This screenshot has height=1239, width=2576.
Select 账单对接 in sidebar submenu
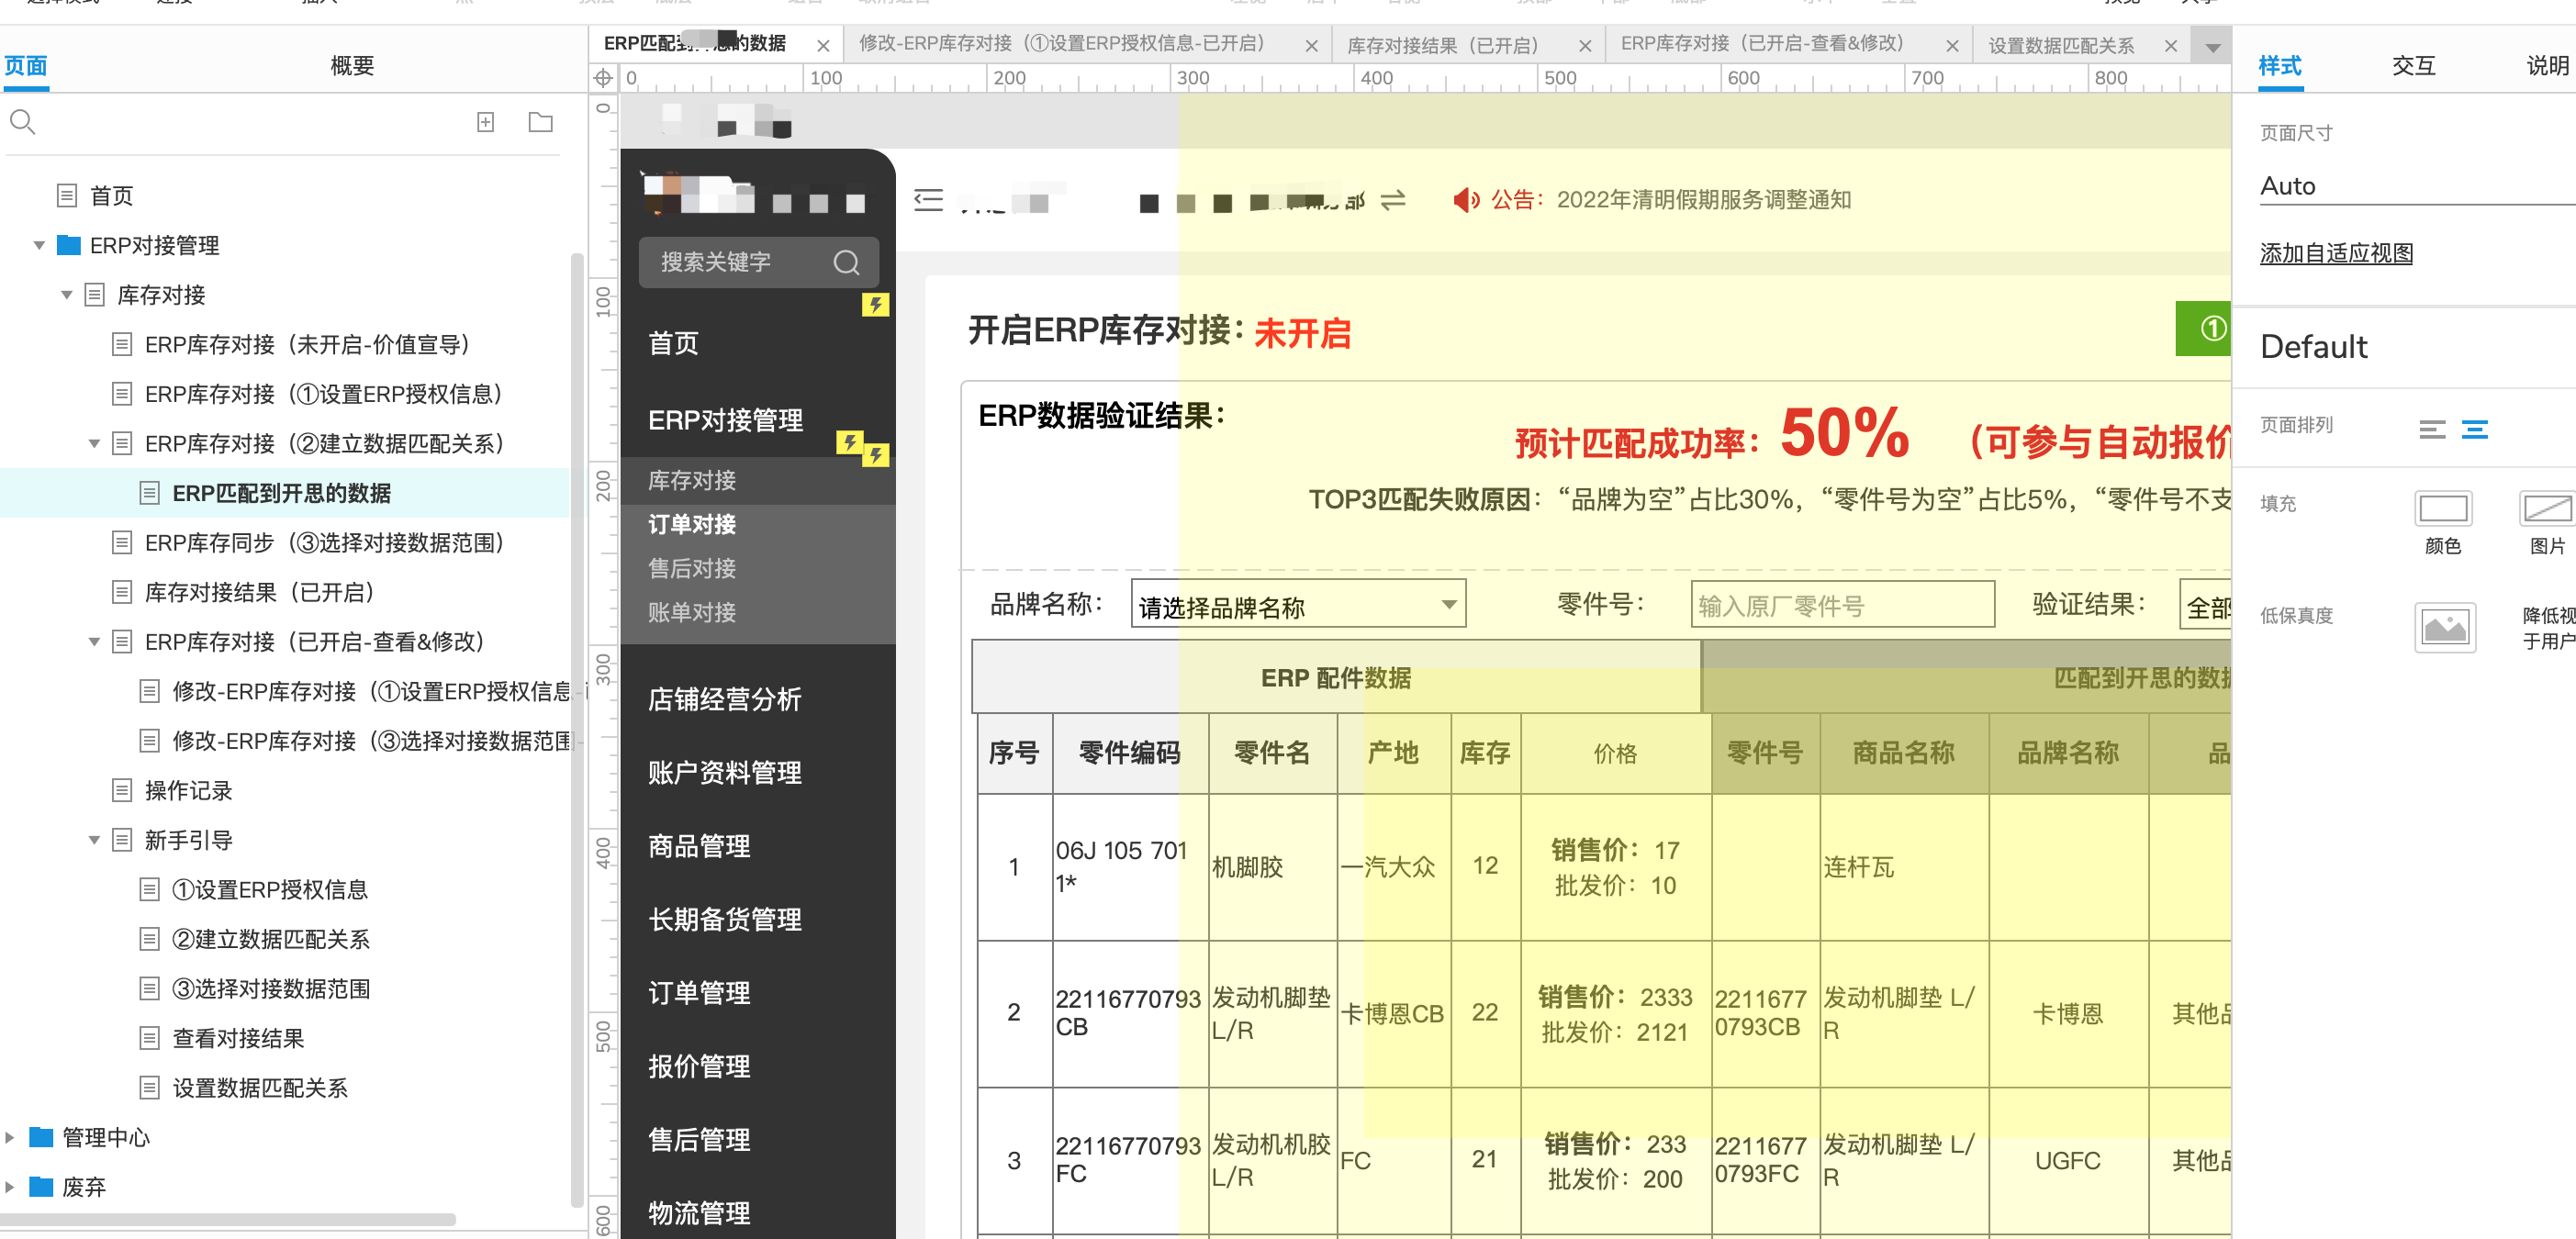pos(691,612)
